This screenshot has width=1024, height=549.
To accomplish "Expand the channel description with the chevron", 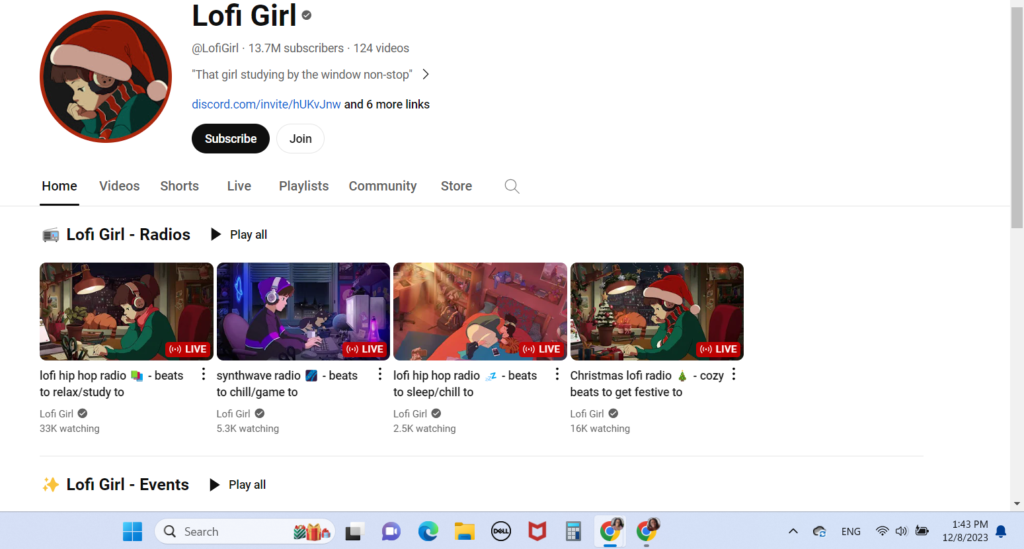I will click(426, 74).
